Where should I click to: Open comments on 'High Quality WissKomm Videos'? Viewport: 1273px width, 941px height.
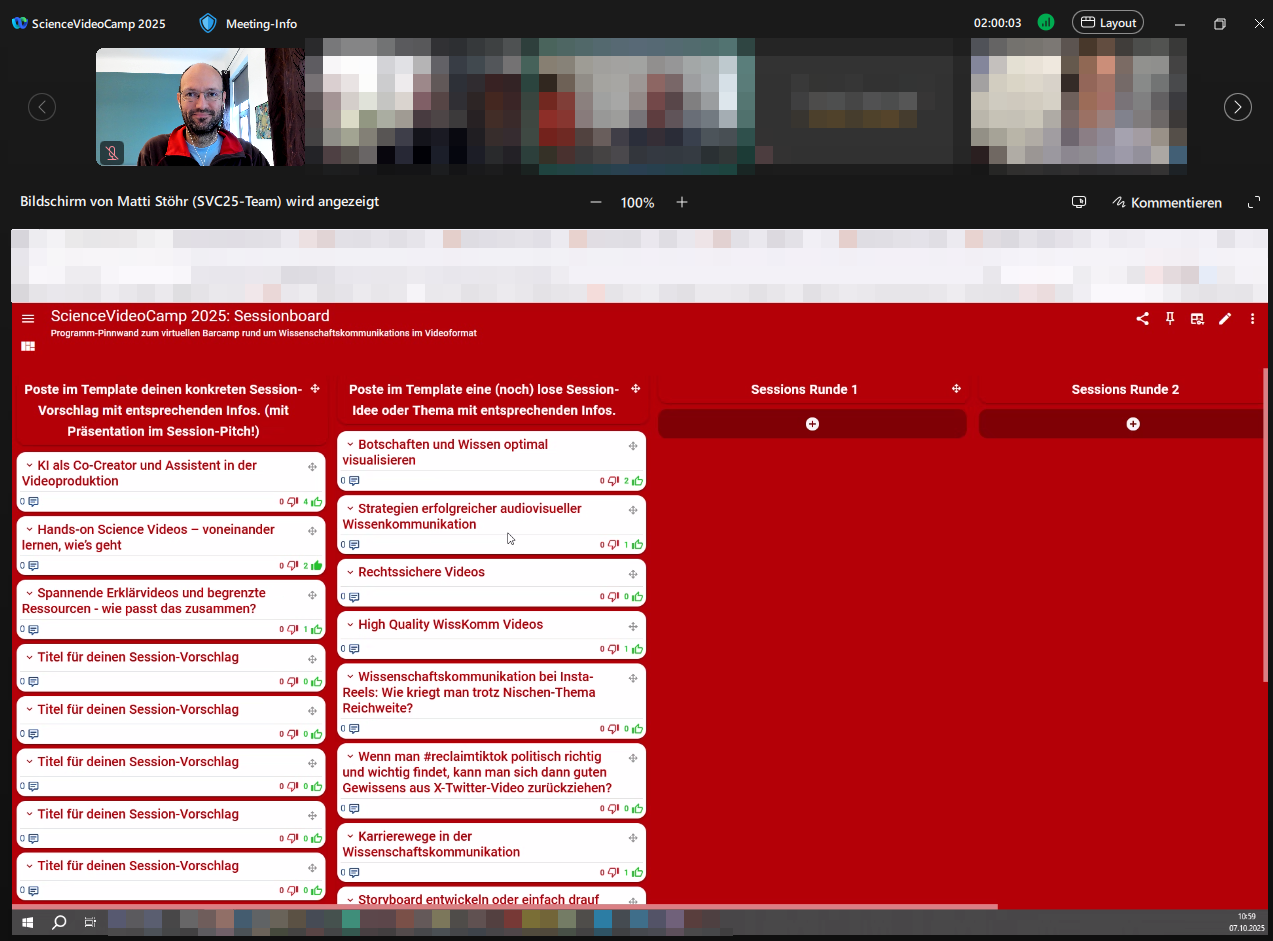pos(354,649)
